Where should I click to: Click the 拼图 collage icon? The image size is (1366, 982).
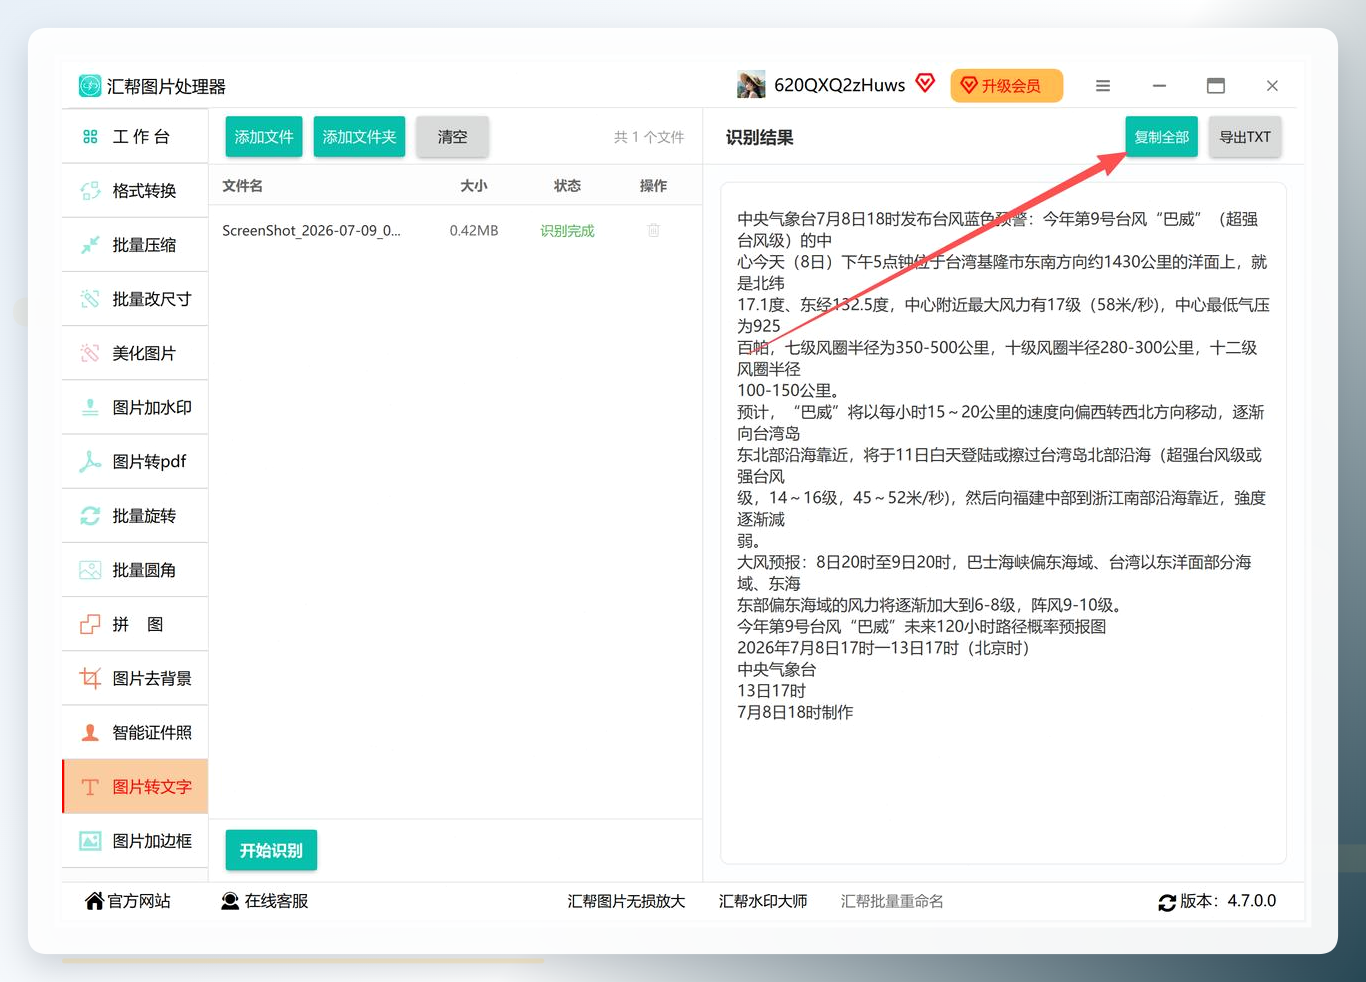click(x=90, y=624)
